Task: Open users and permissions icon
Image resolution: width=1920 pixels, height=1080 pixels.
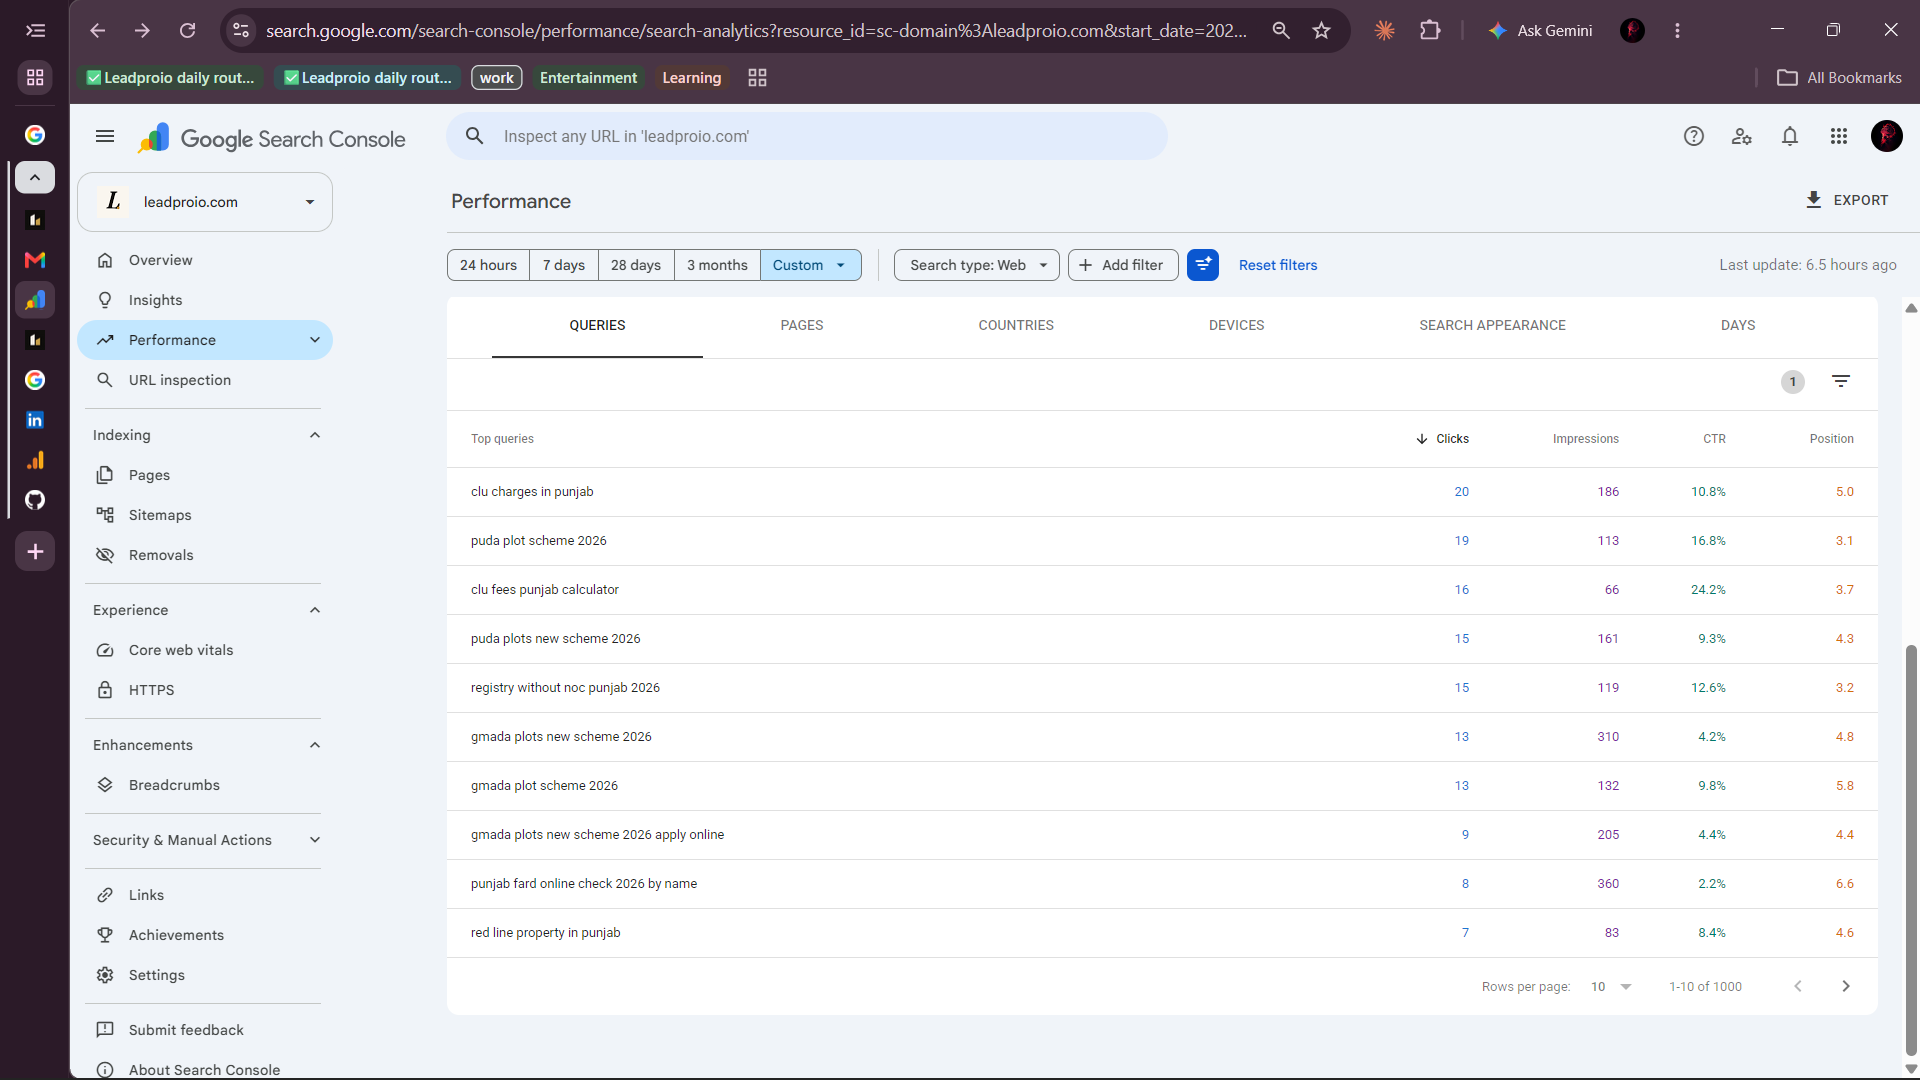Action: click(1742, 137)
